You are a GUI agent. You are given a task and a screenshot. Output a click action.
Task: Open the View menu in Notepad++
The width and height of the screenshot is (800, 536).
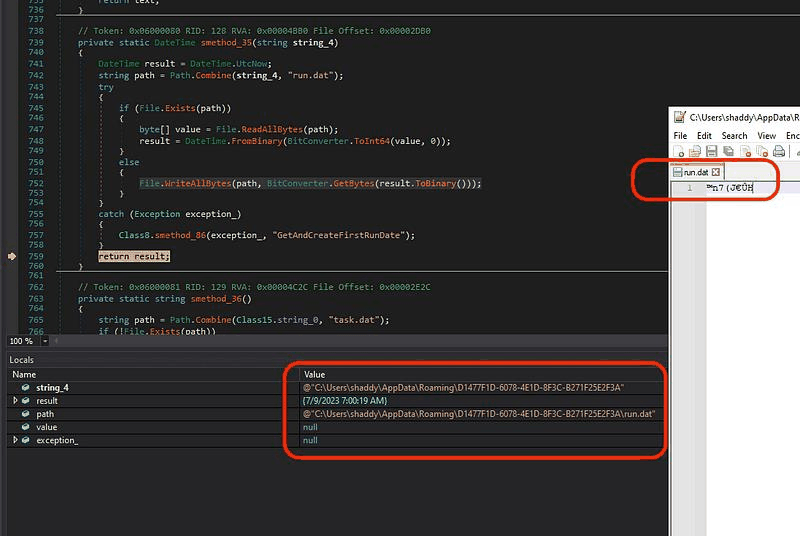(x=766, y=136)
